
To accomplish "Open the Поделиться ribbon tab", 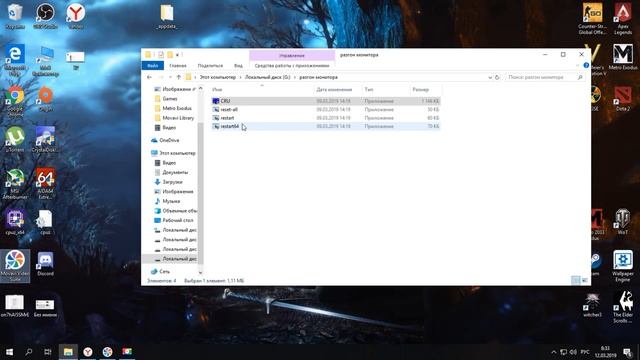I will point(210,65).
